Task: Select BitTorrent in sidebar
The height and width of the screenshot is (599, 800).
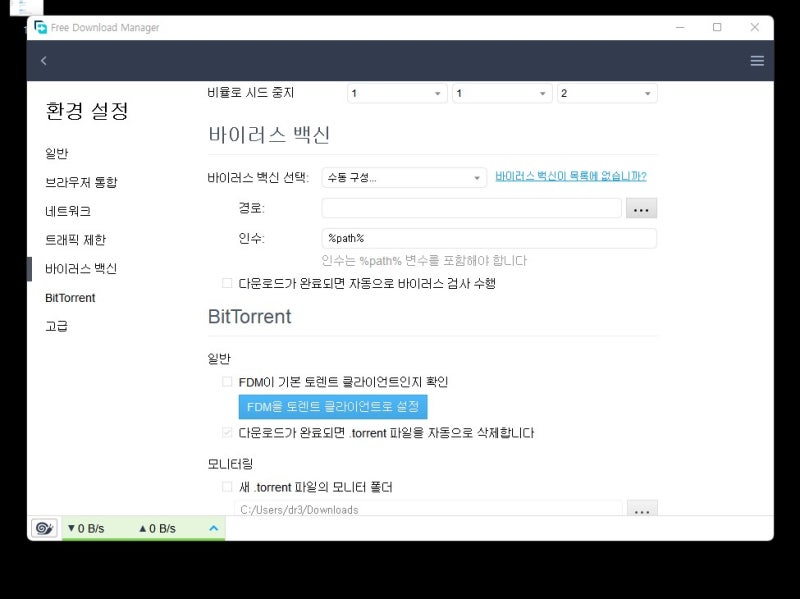Action: 70,298
